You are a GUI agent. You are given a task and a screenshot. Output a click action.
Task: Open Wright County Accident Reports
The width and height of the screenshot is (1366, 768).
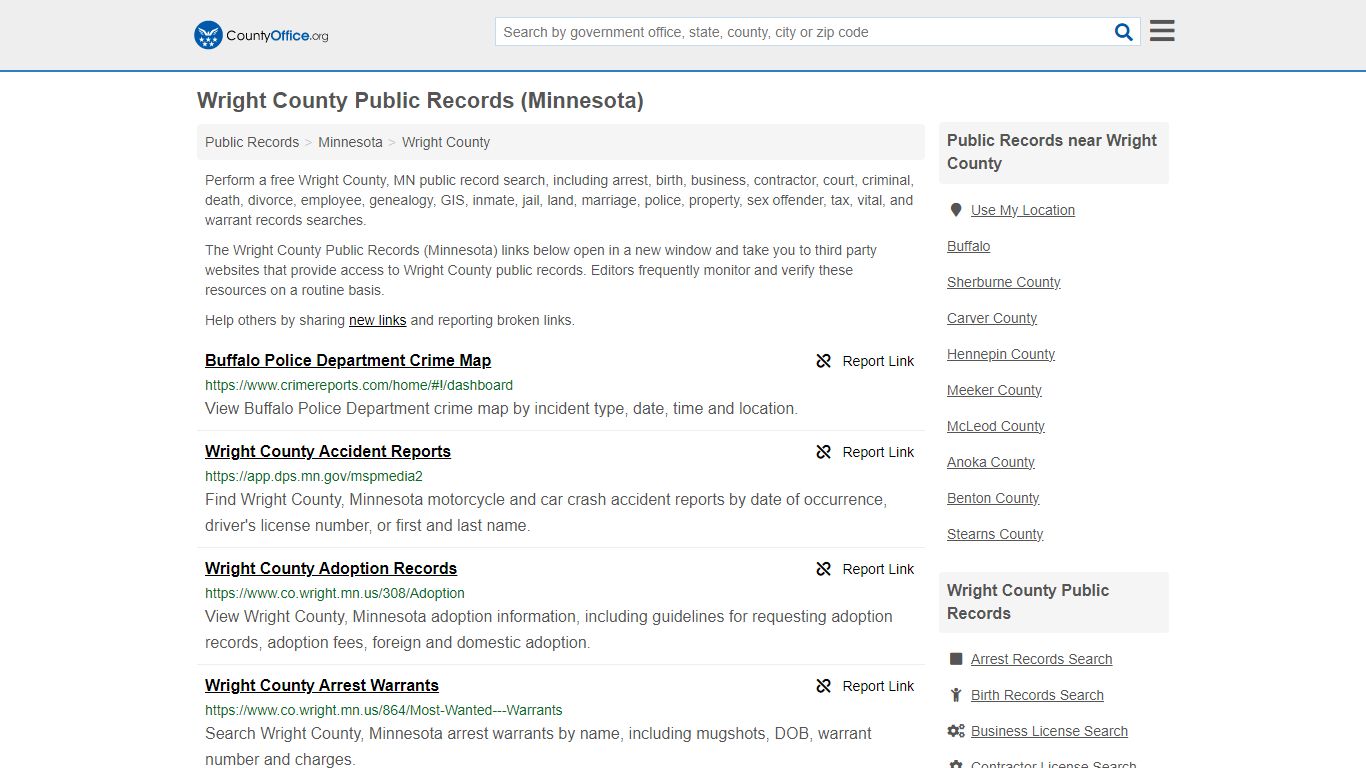pyautogui.click(x=328, y=451)
